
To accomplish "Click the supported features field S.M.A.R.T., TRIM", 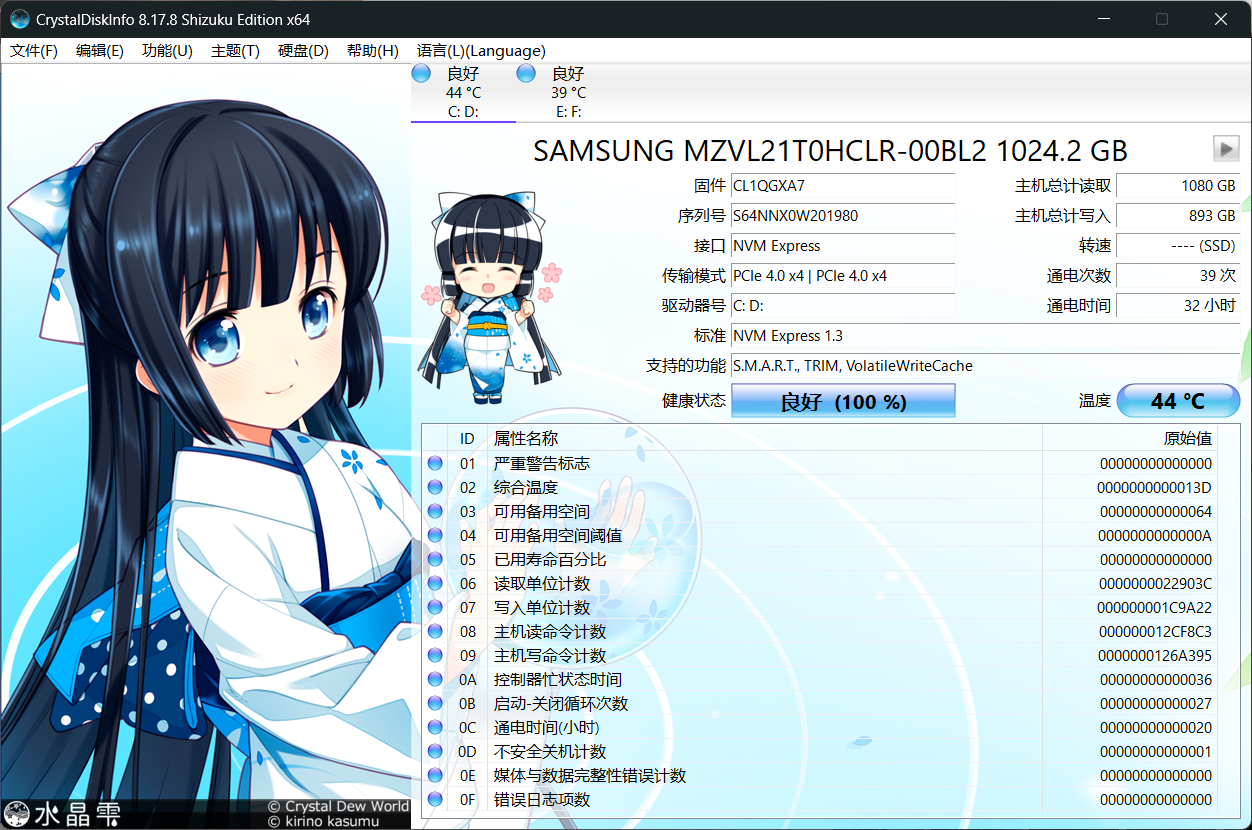I will click(985, 366).
